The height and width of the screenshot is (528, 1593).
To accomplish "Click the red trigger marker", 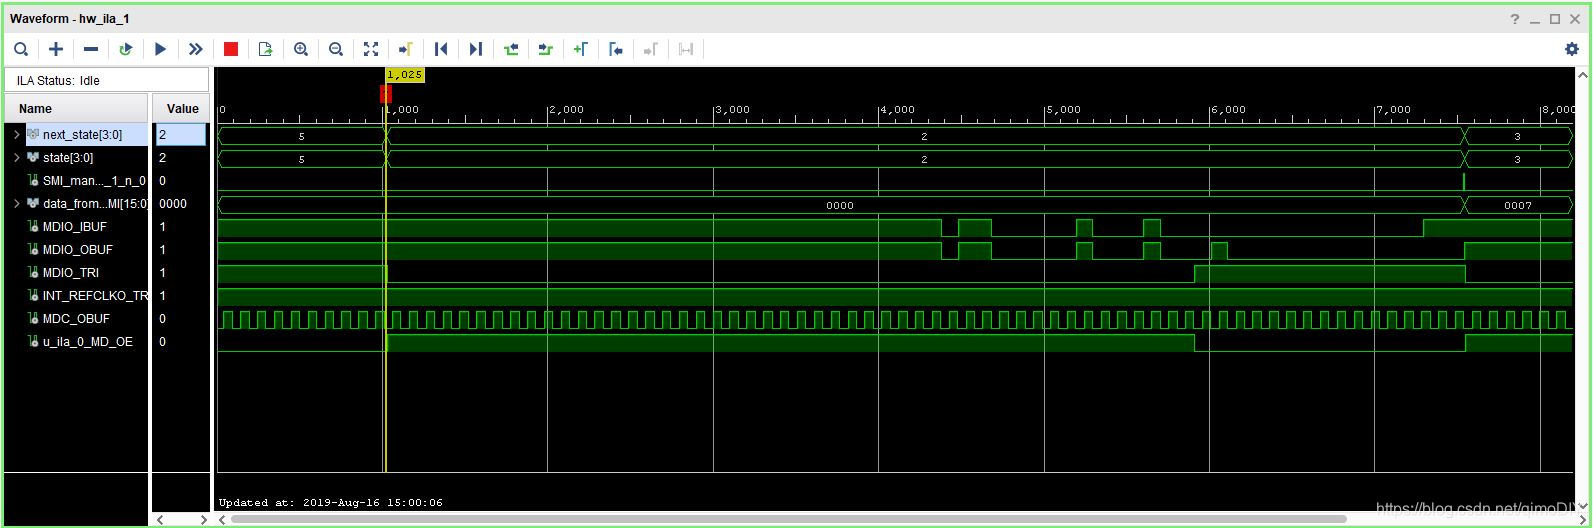I will pos(385,93).
